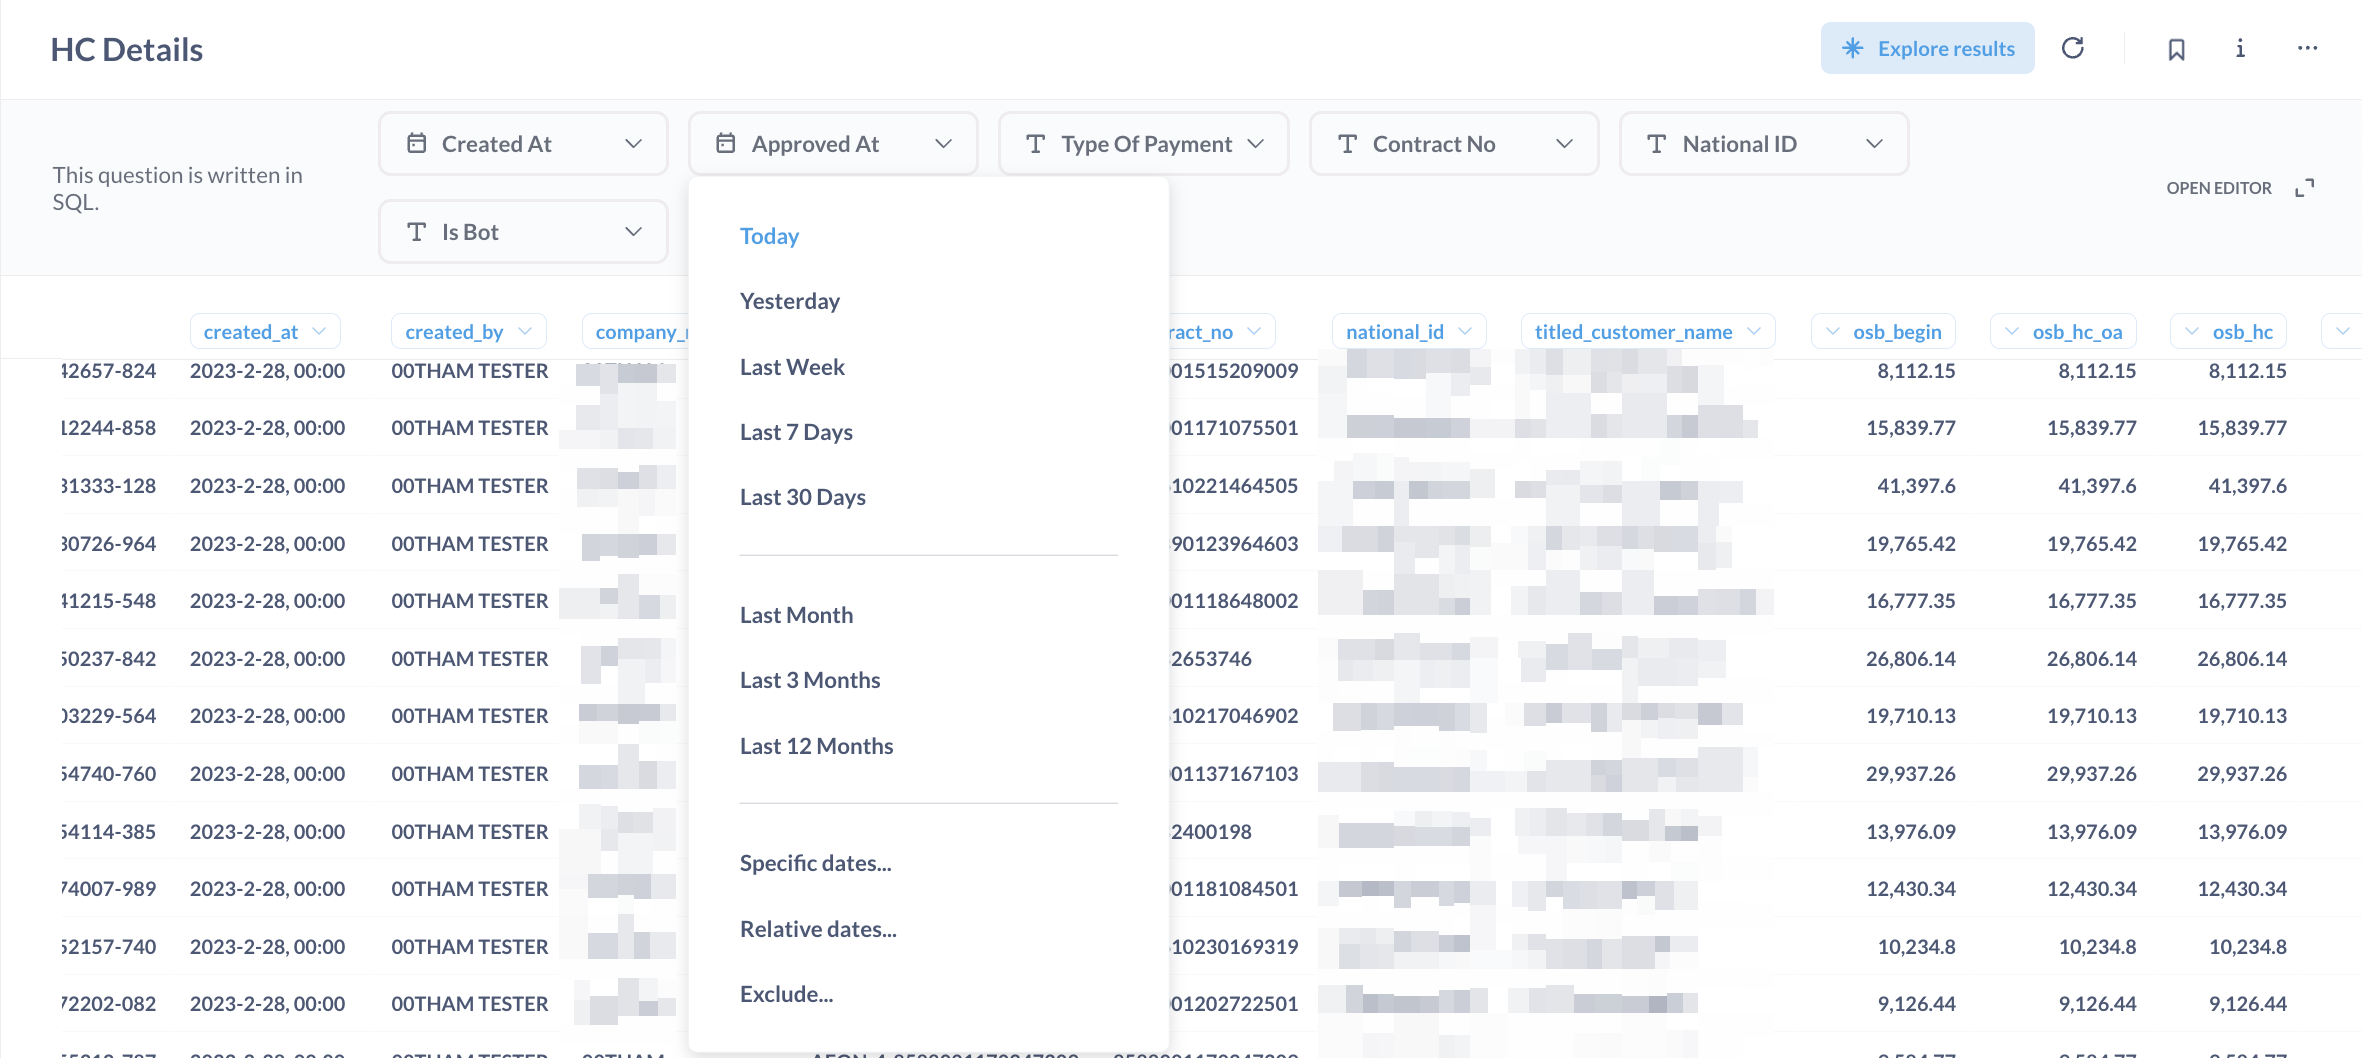Viewport: 2362px width, 1058px height.
Task: Click osb_hc value 19,765.42
Action: (2242, 544)
